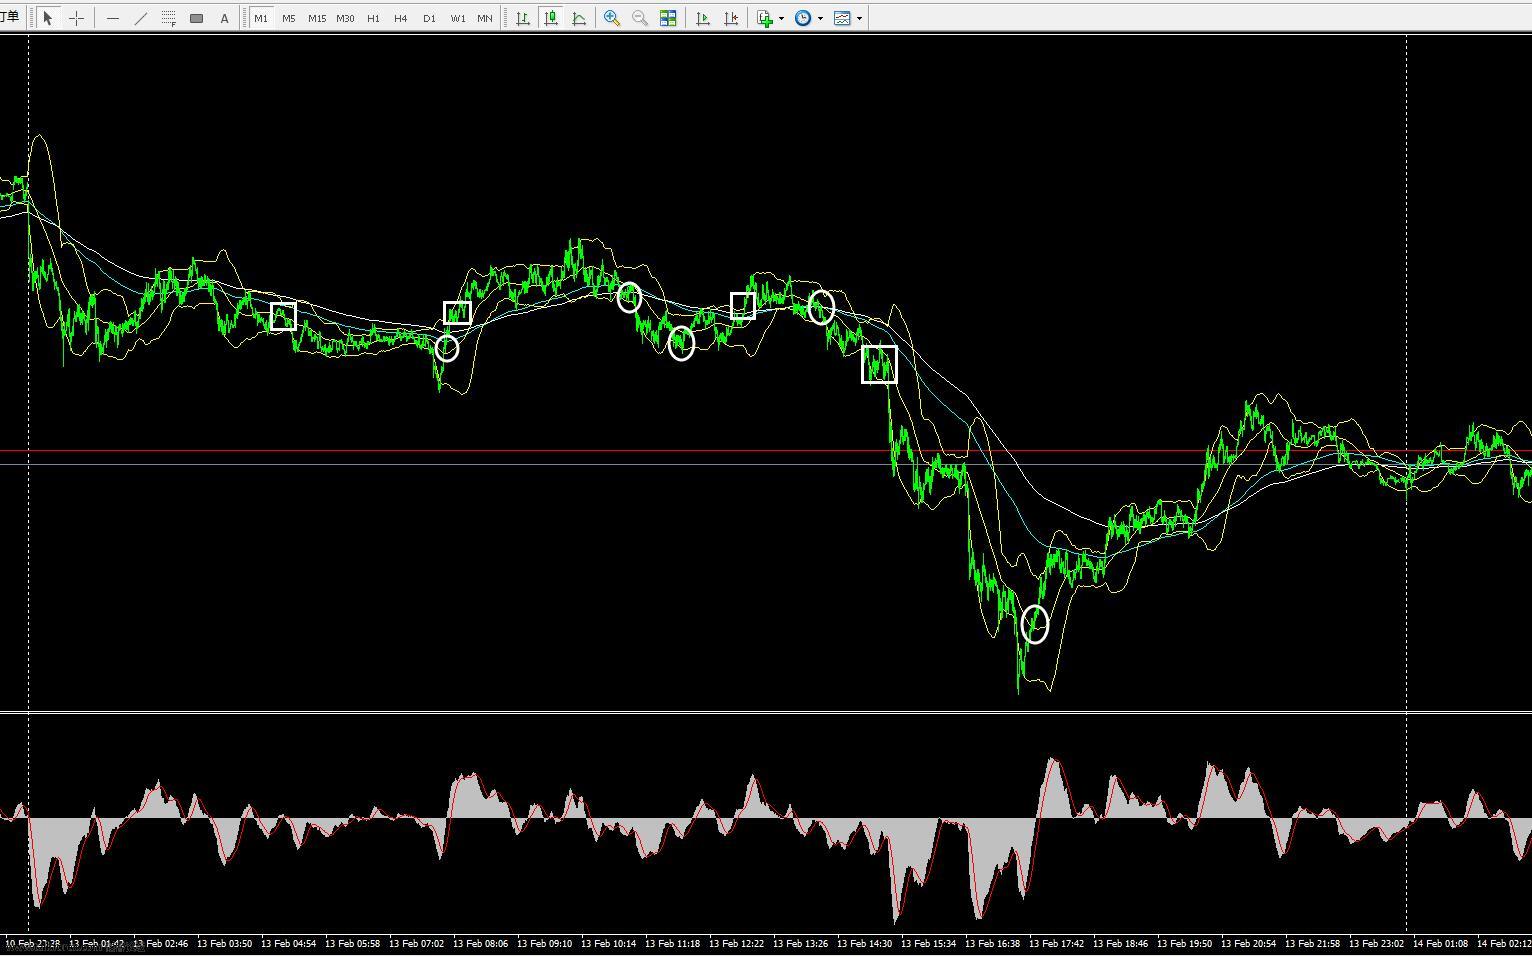Click the 订单 button at toolbar left
Image resolution: width=1532 pixels, height=957 pixels.
click(9, 17)
